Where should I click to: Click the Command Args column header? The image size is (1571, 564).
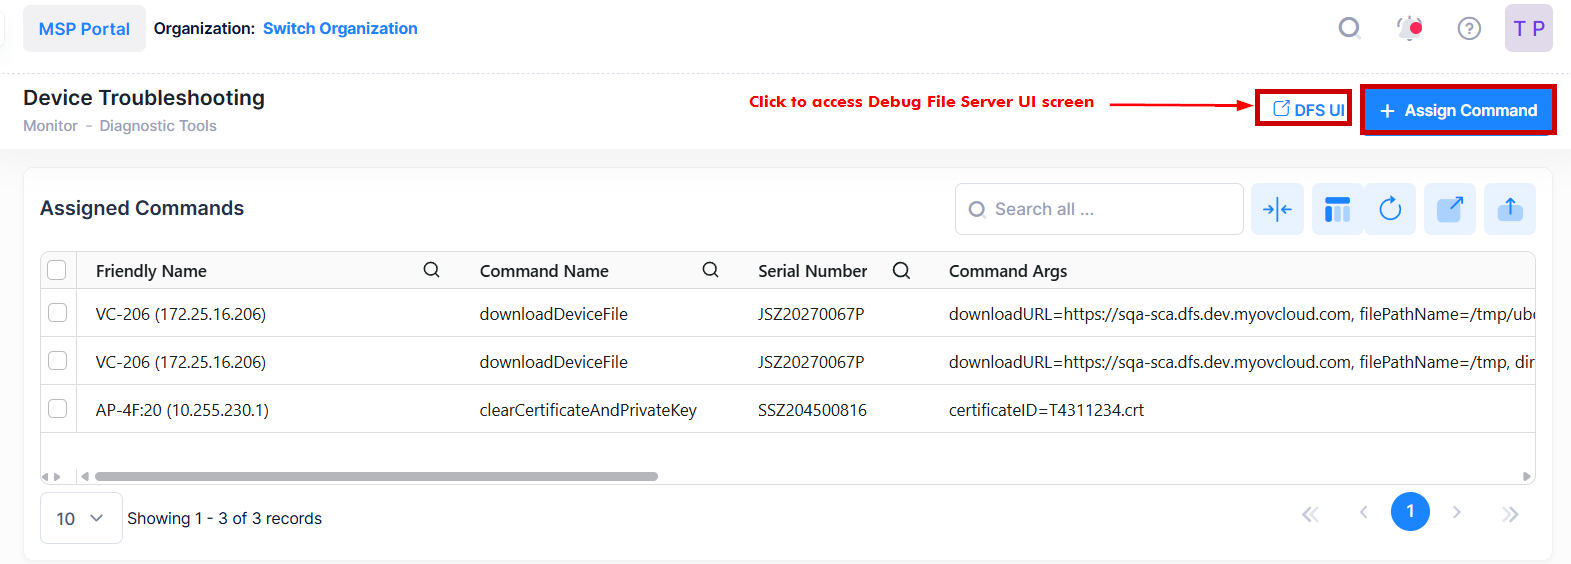click(x=1008, y=271)
